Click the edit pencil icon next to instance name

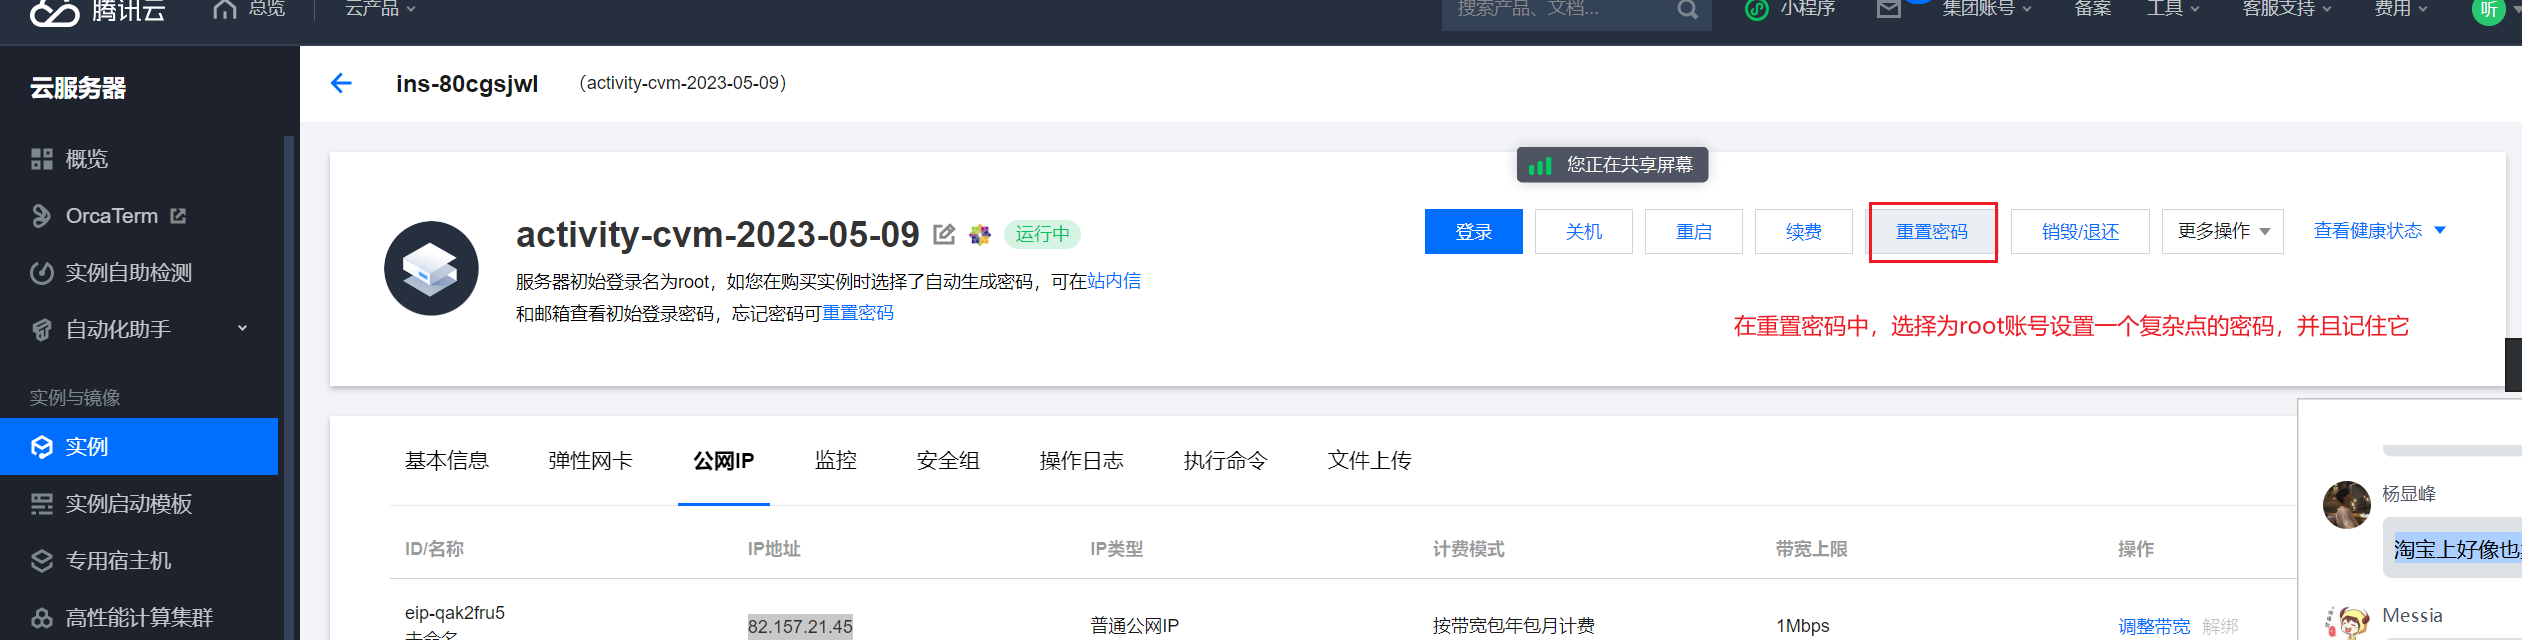click(943, 234)
